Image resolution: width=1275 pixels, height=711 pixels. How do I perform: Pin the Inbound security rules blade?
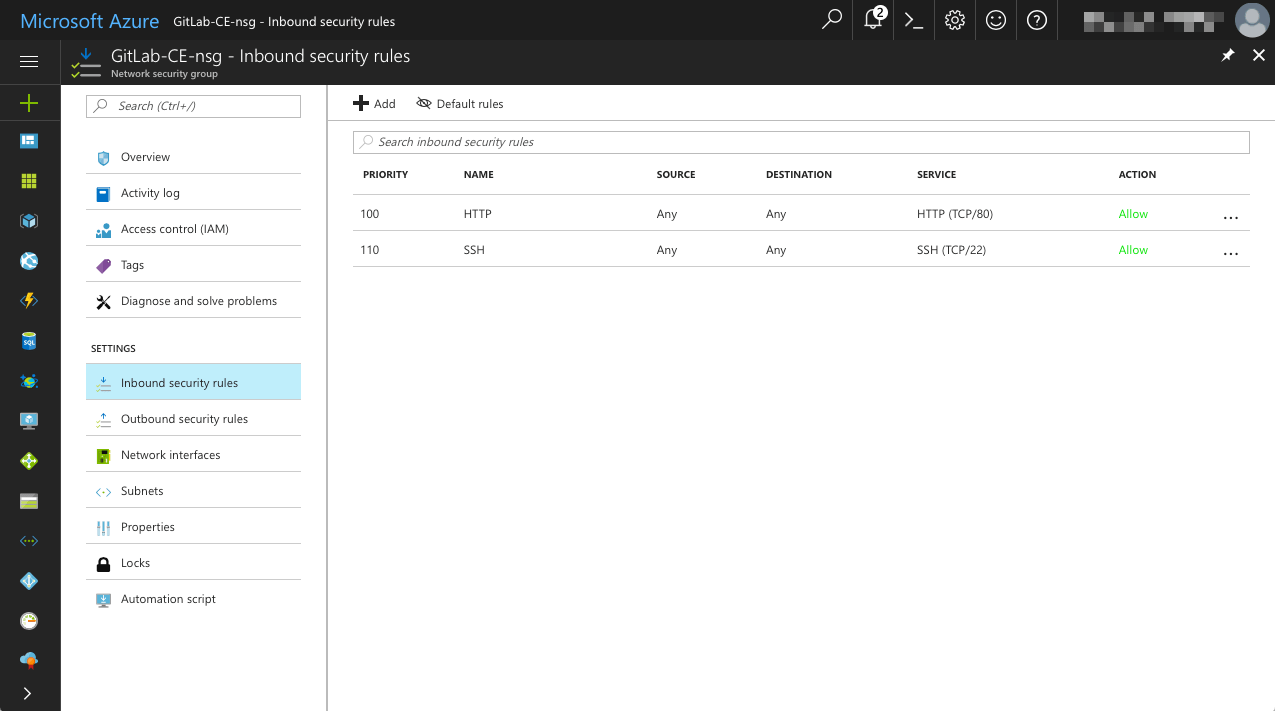click(1228, 55)
